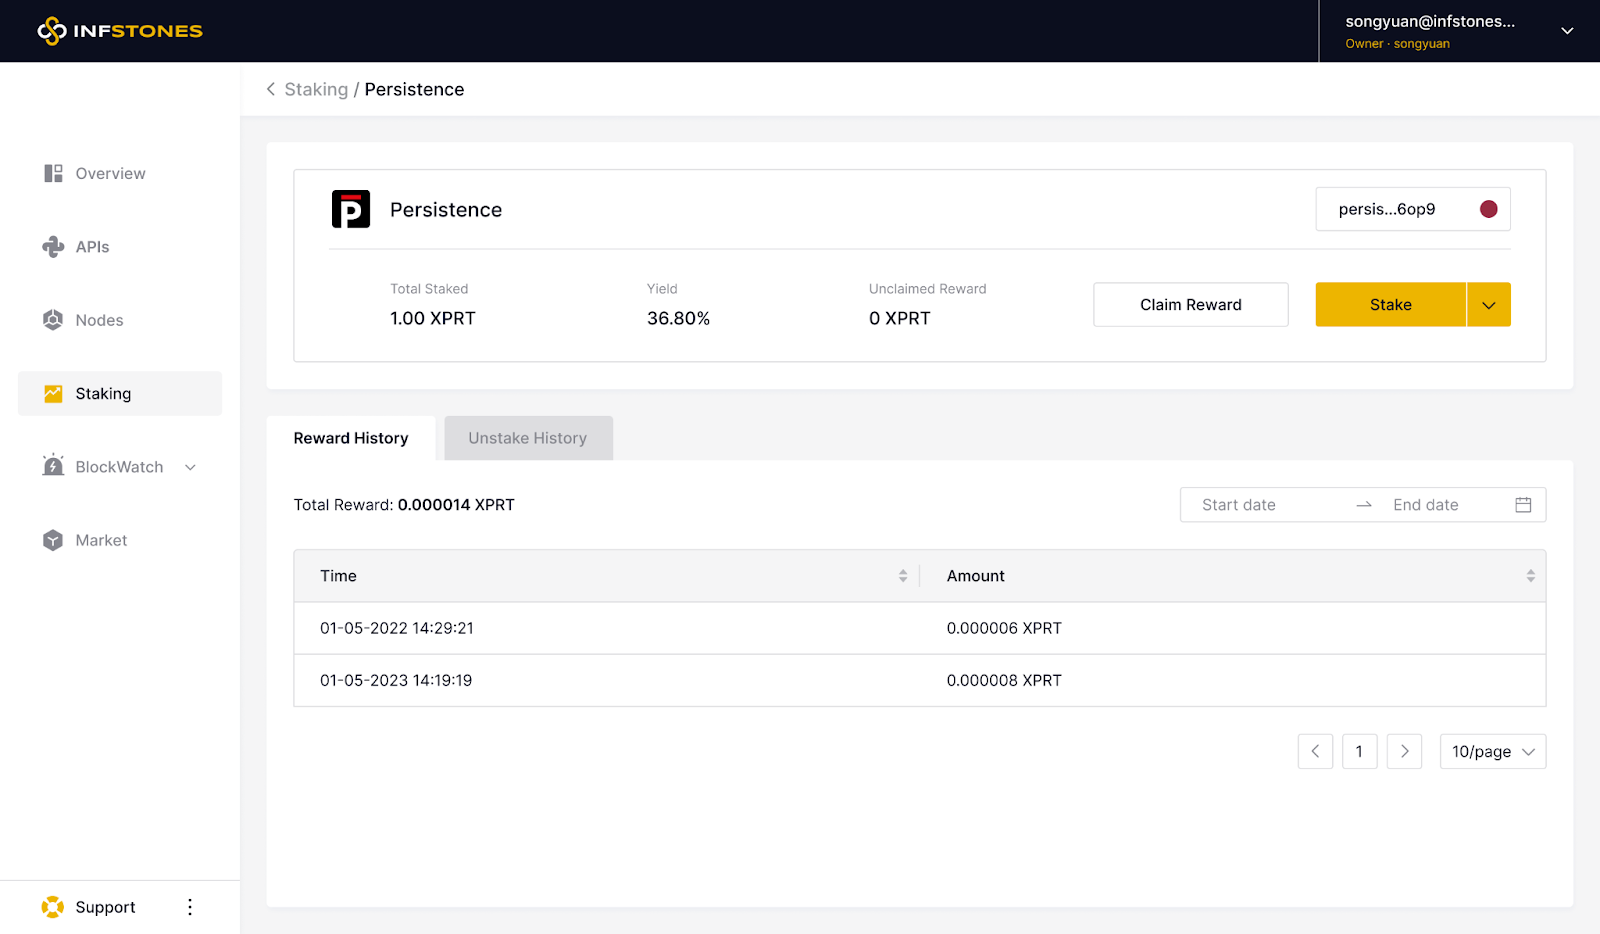1600x934 pixels.
Task: Click the 0 XPRT unclaimed reward value
Action: pyautogui.click(x=900, y=318)
